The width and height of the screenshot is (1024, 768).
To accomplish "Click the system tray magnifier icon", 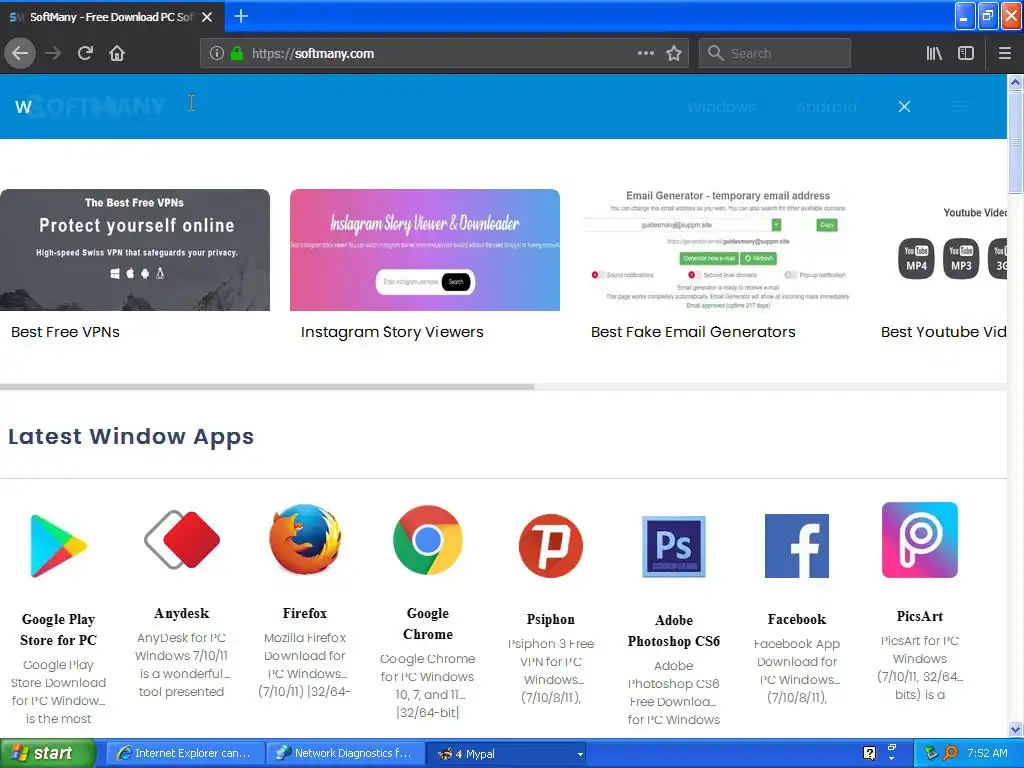I will point(950,753).
